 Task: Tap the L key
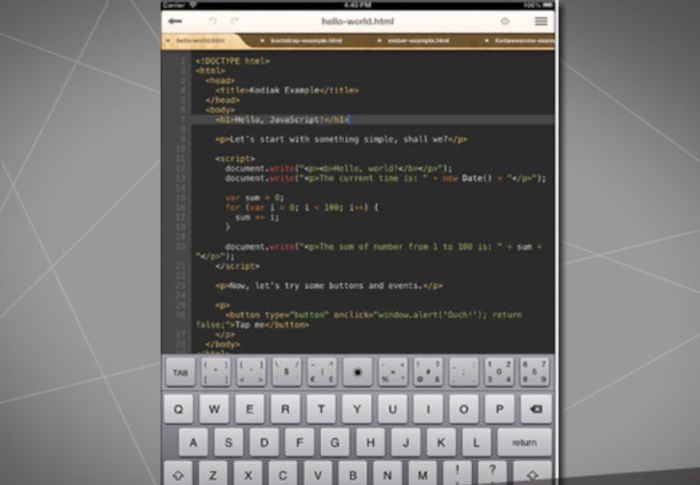click(x=476, y=443)
